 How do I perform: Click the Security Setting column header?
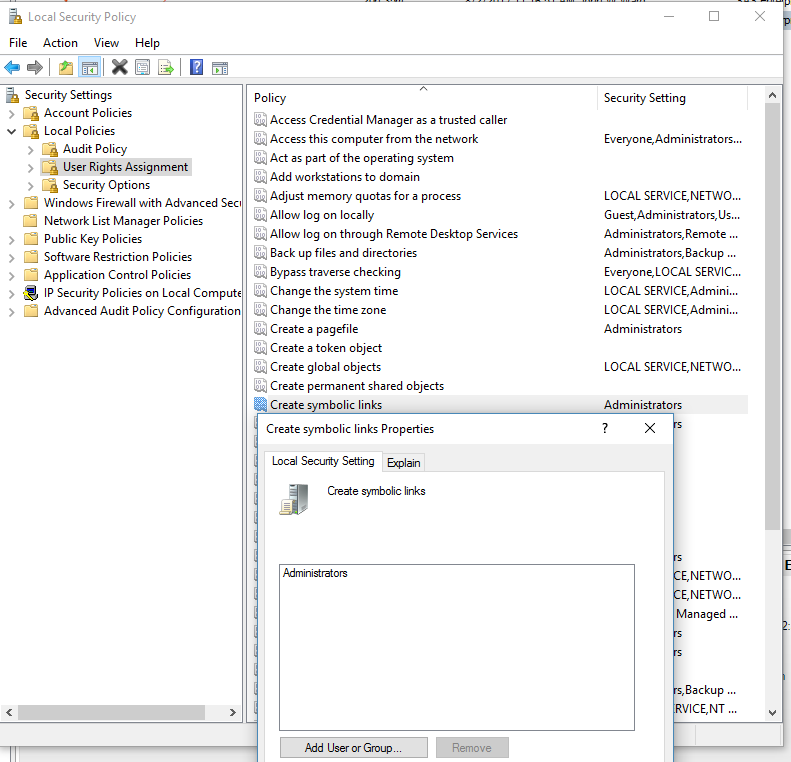point(645,98)
